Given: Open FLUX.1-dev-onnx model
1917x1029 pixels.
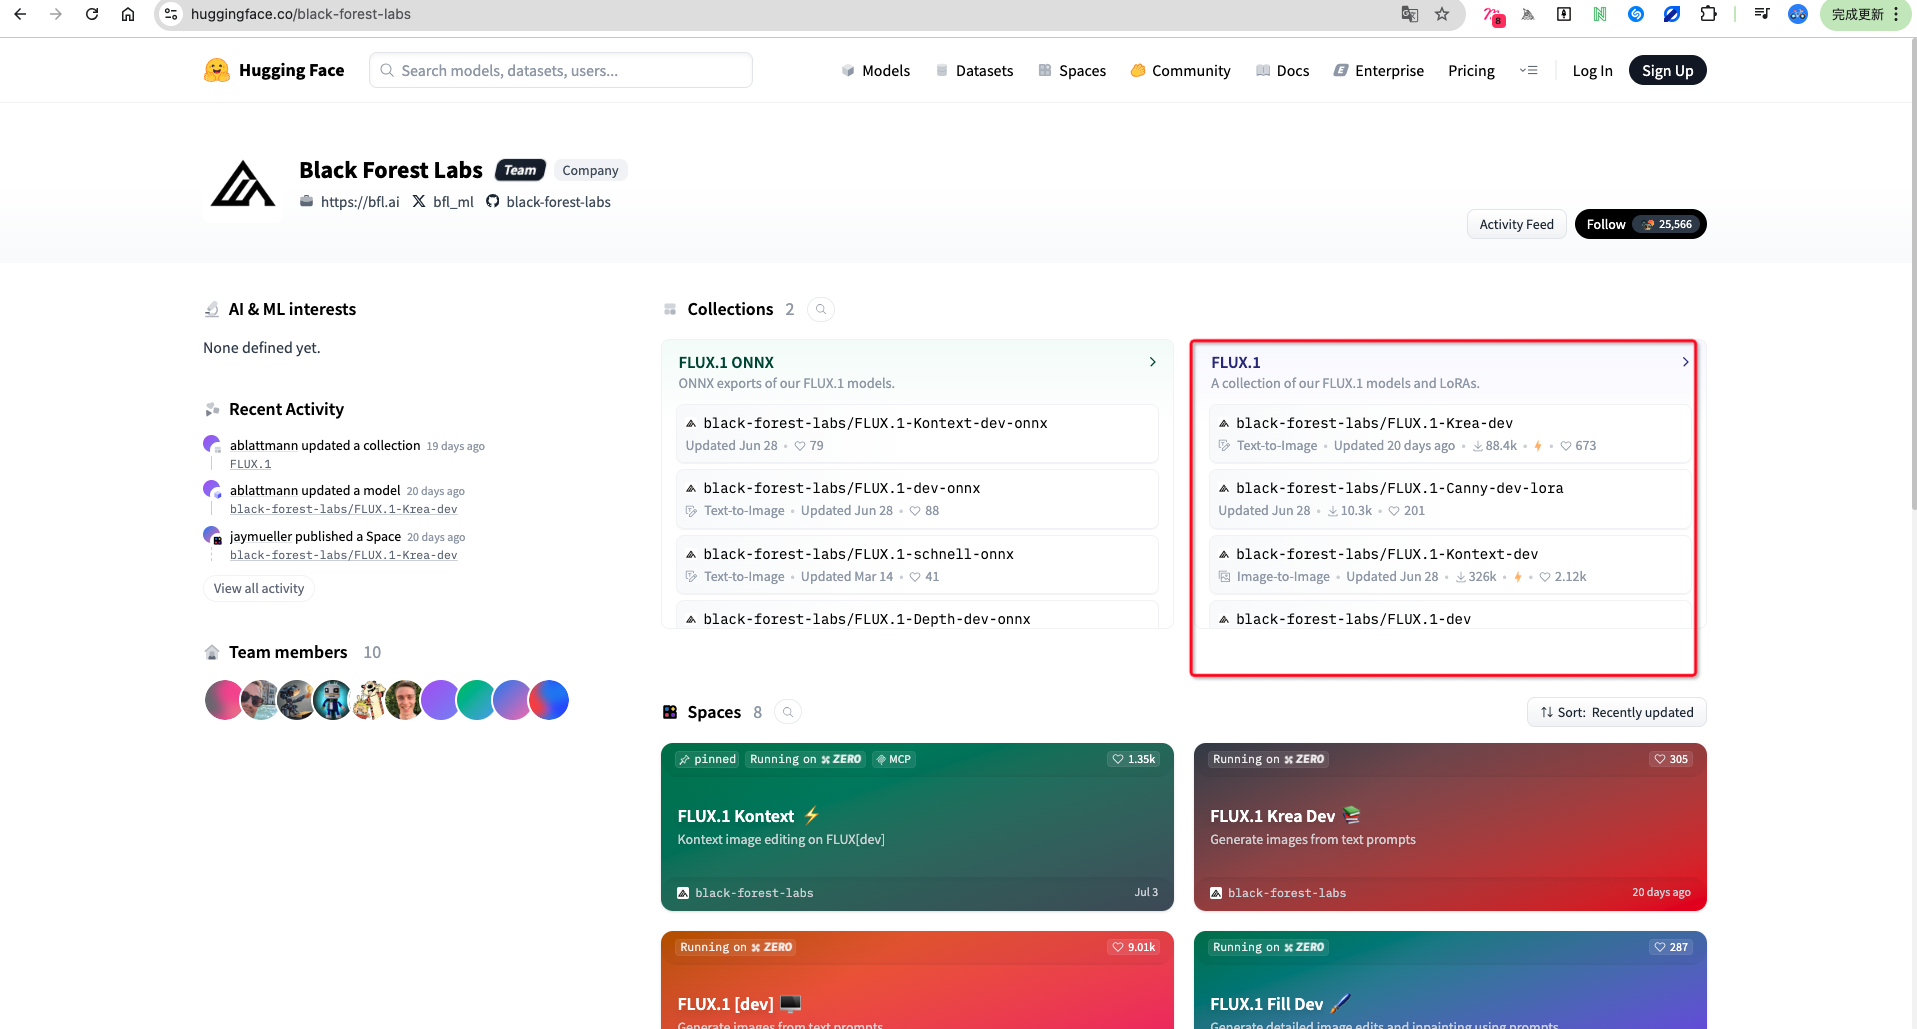Looking at the screenshot, I should click(x=917, y=499).
